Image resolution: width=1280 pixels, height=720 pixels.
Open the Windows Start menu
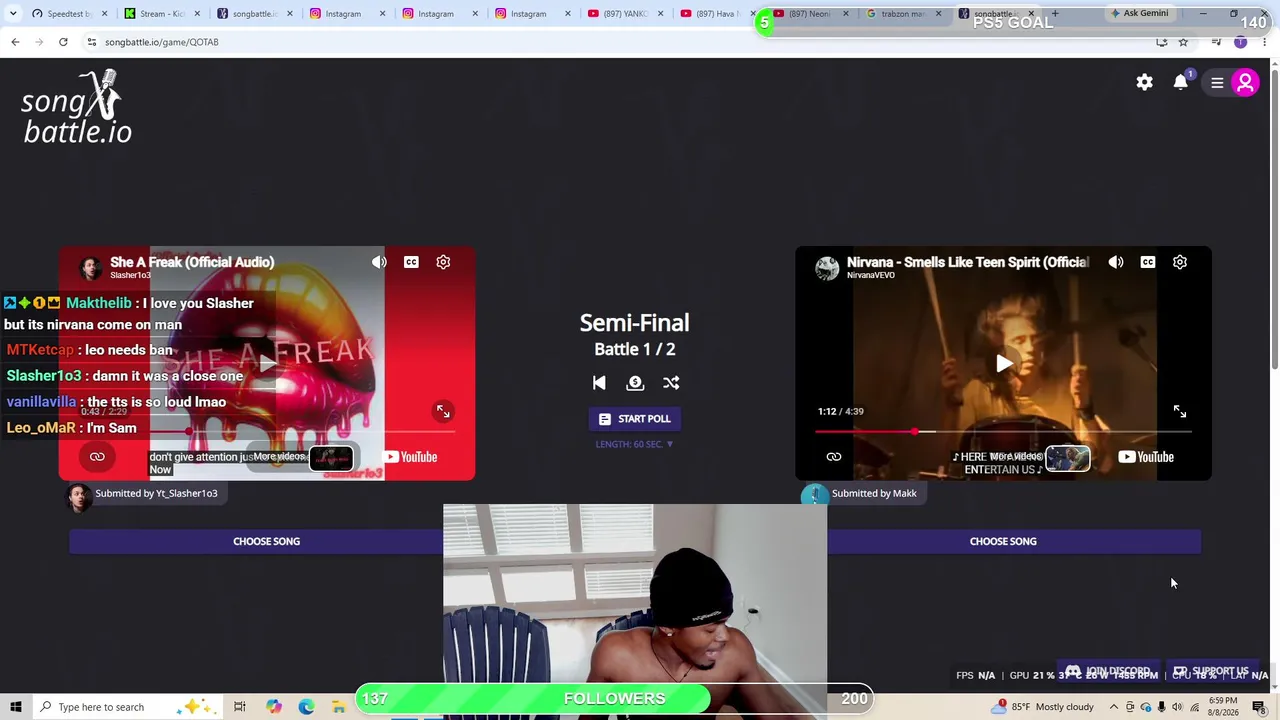click(x=15, y=707)
